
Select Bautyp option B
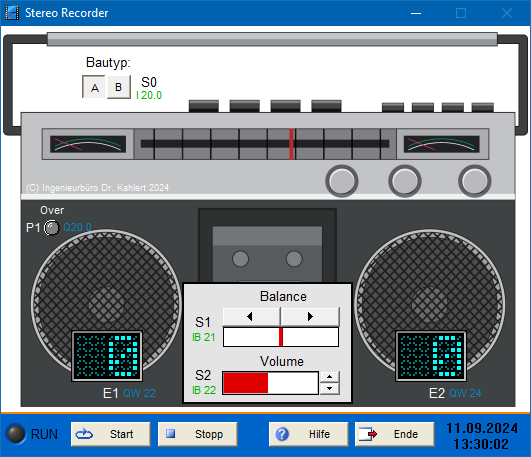119,87
